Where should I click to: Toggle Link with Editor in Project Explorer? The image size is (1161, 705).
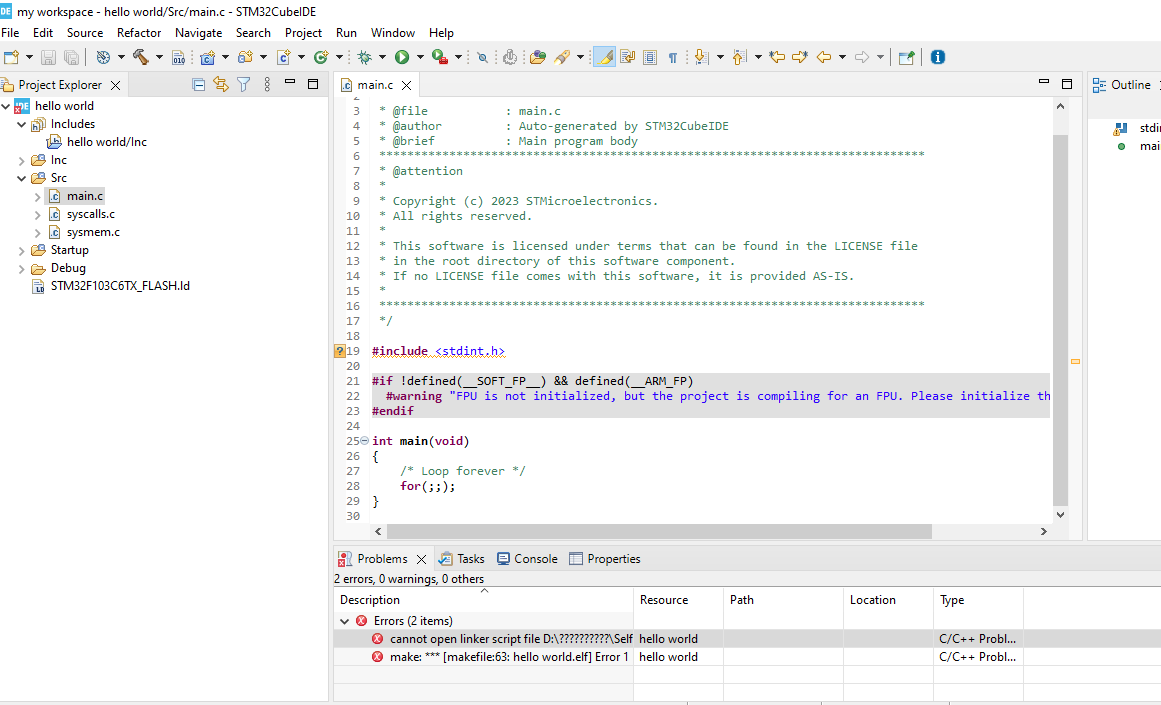coord(221,85)
